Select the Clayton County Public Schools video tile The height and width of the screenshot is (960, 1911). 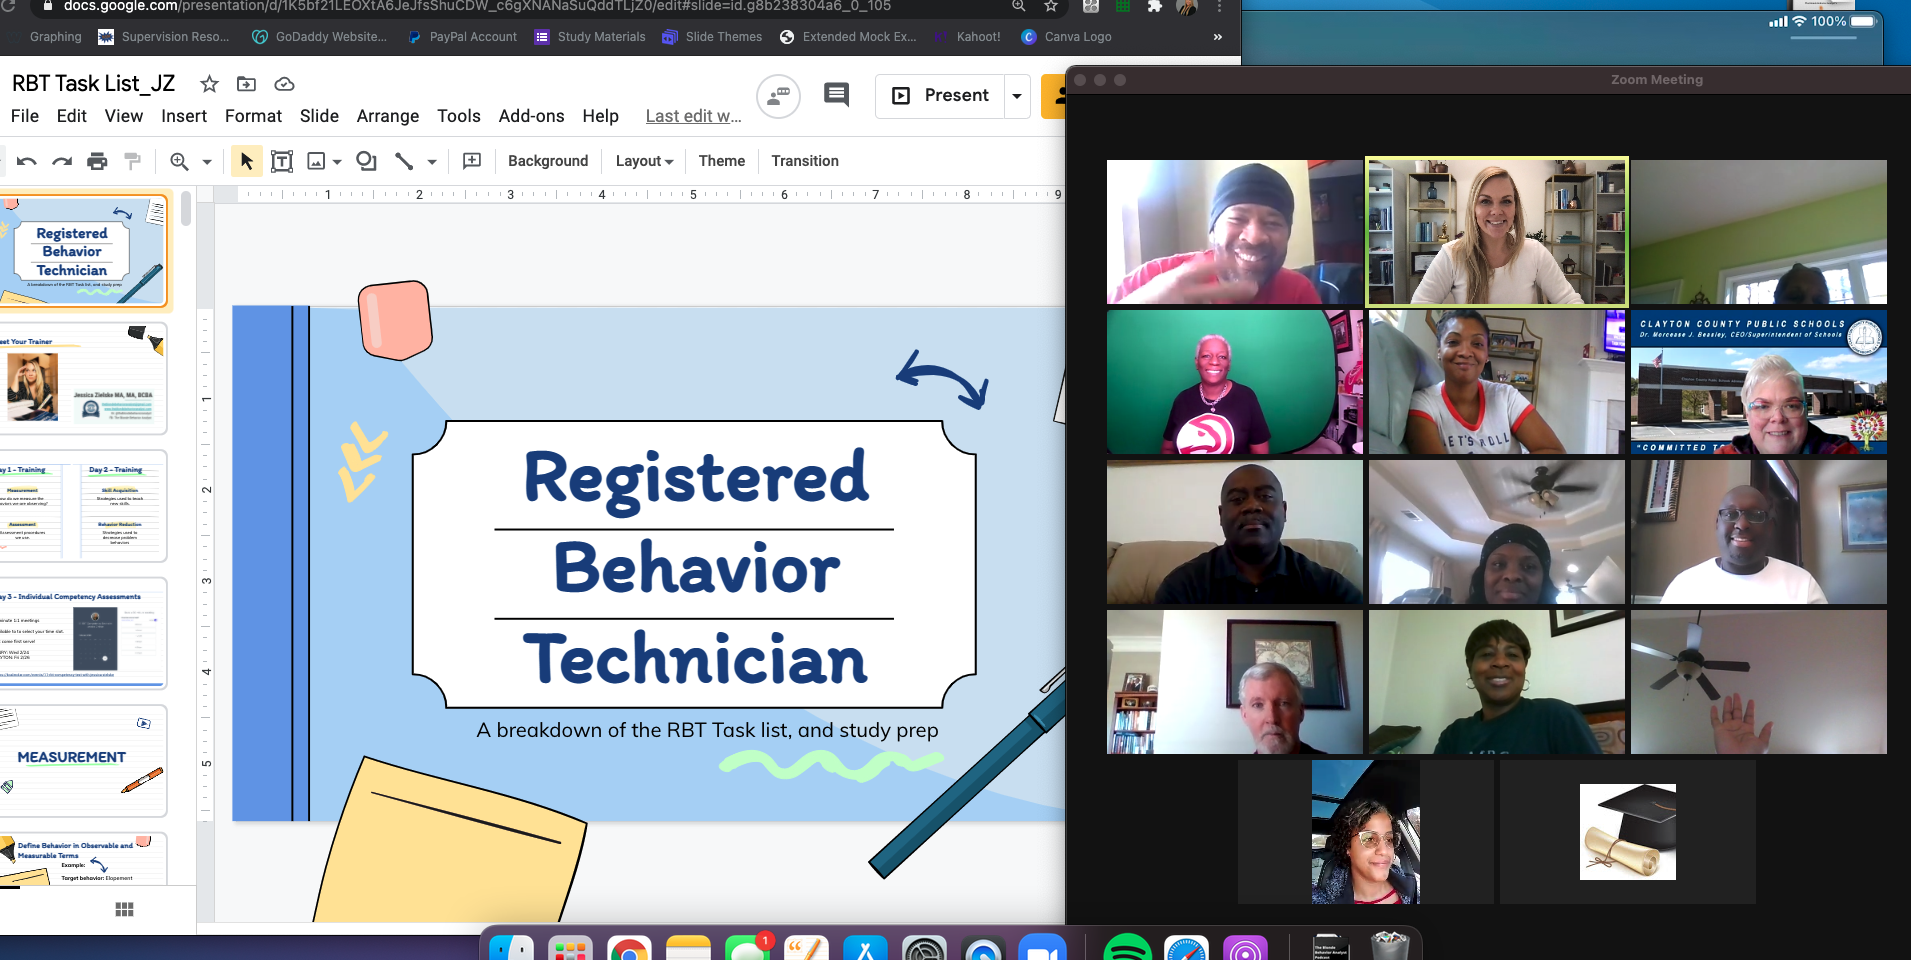pos(1759,382)
